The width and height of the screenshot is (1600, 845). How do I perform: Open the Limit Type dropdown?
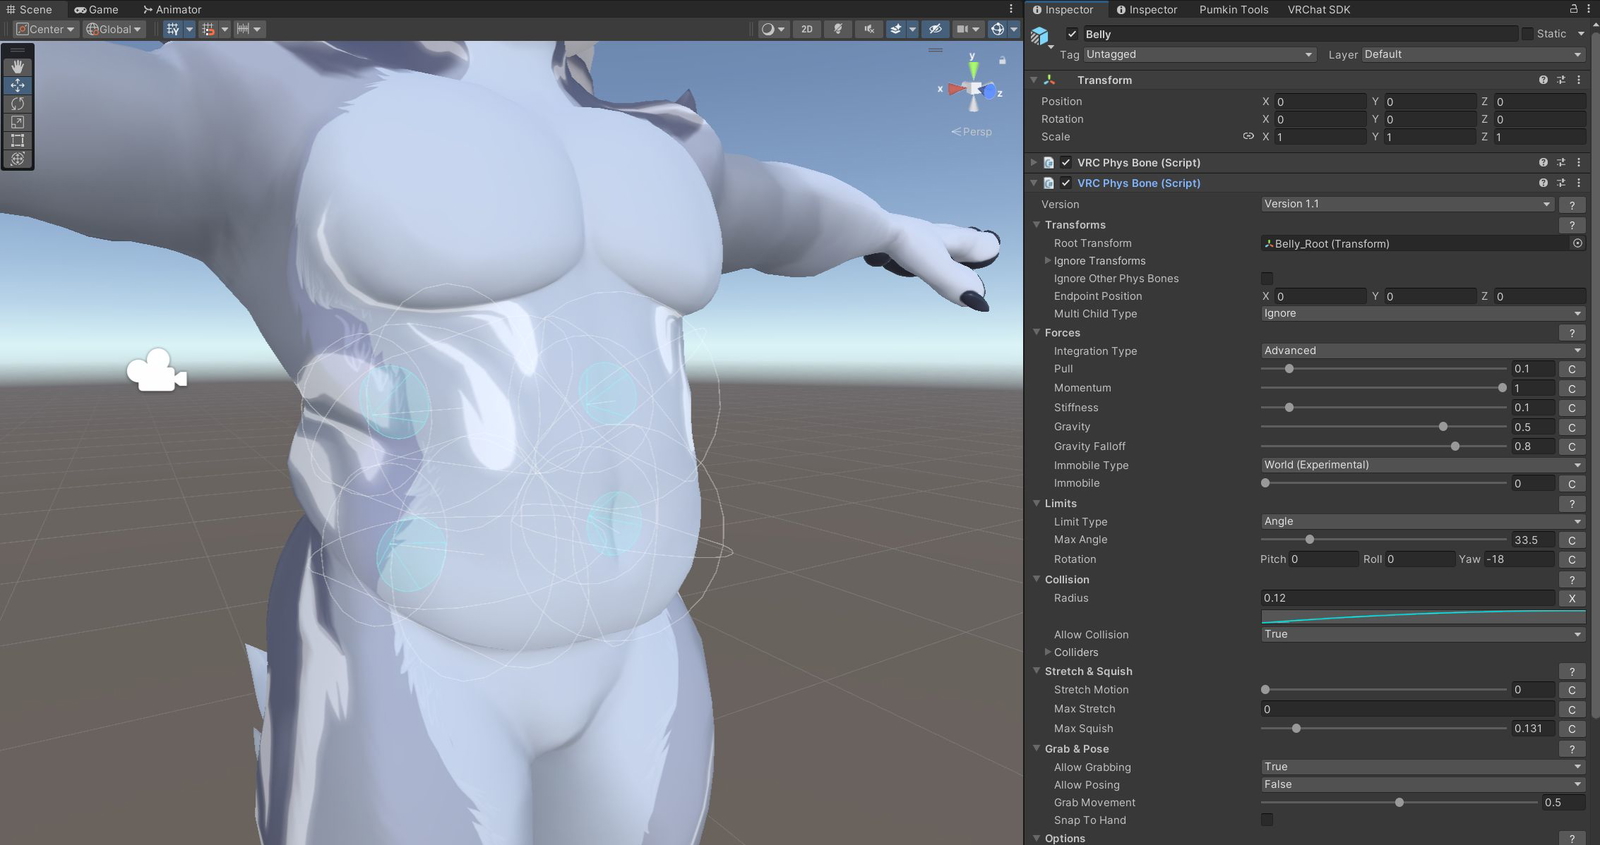pyautogui.click(x=1422, y=522)
